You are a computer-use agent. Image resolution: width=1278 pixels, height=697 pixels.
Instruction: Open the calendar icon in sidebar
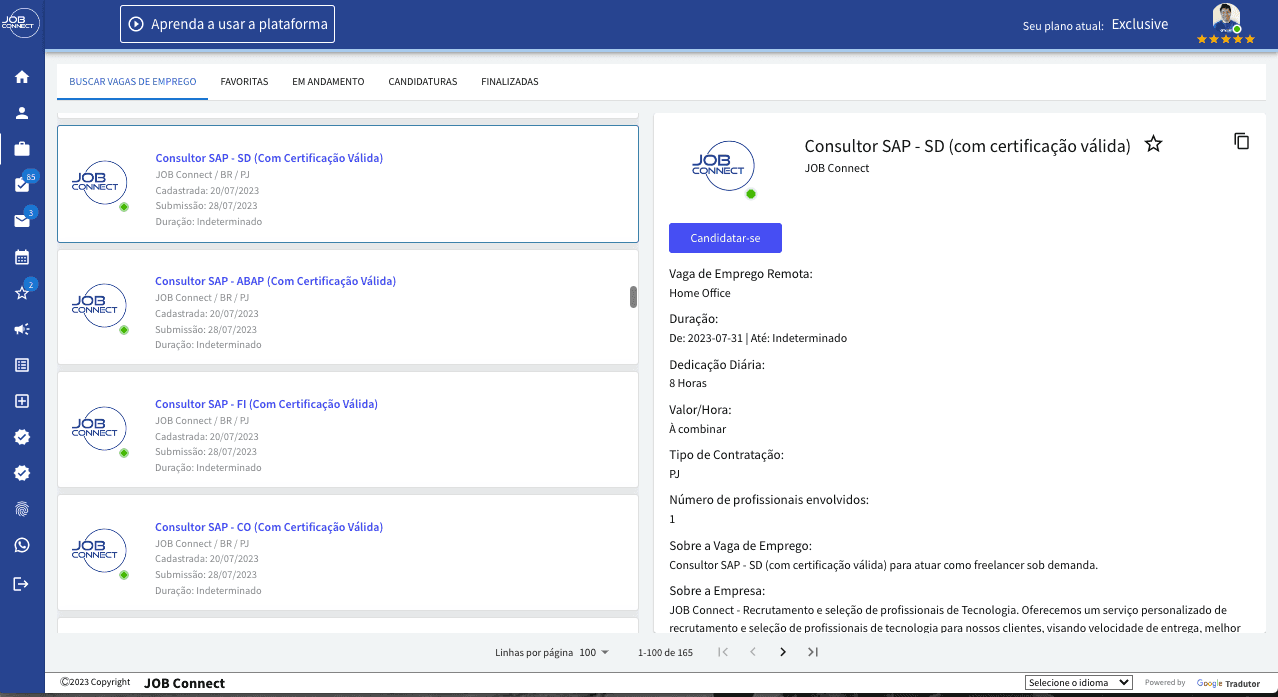pyautogui.click(x=22, y=257)
